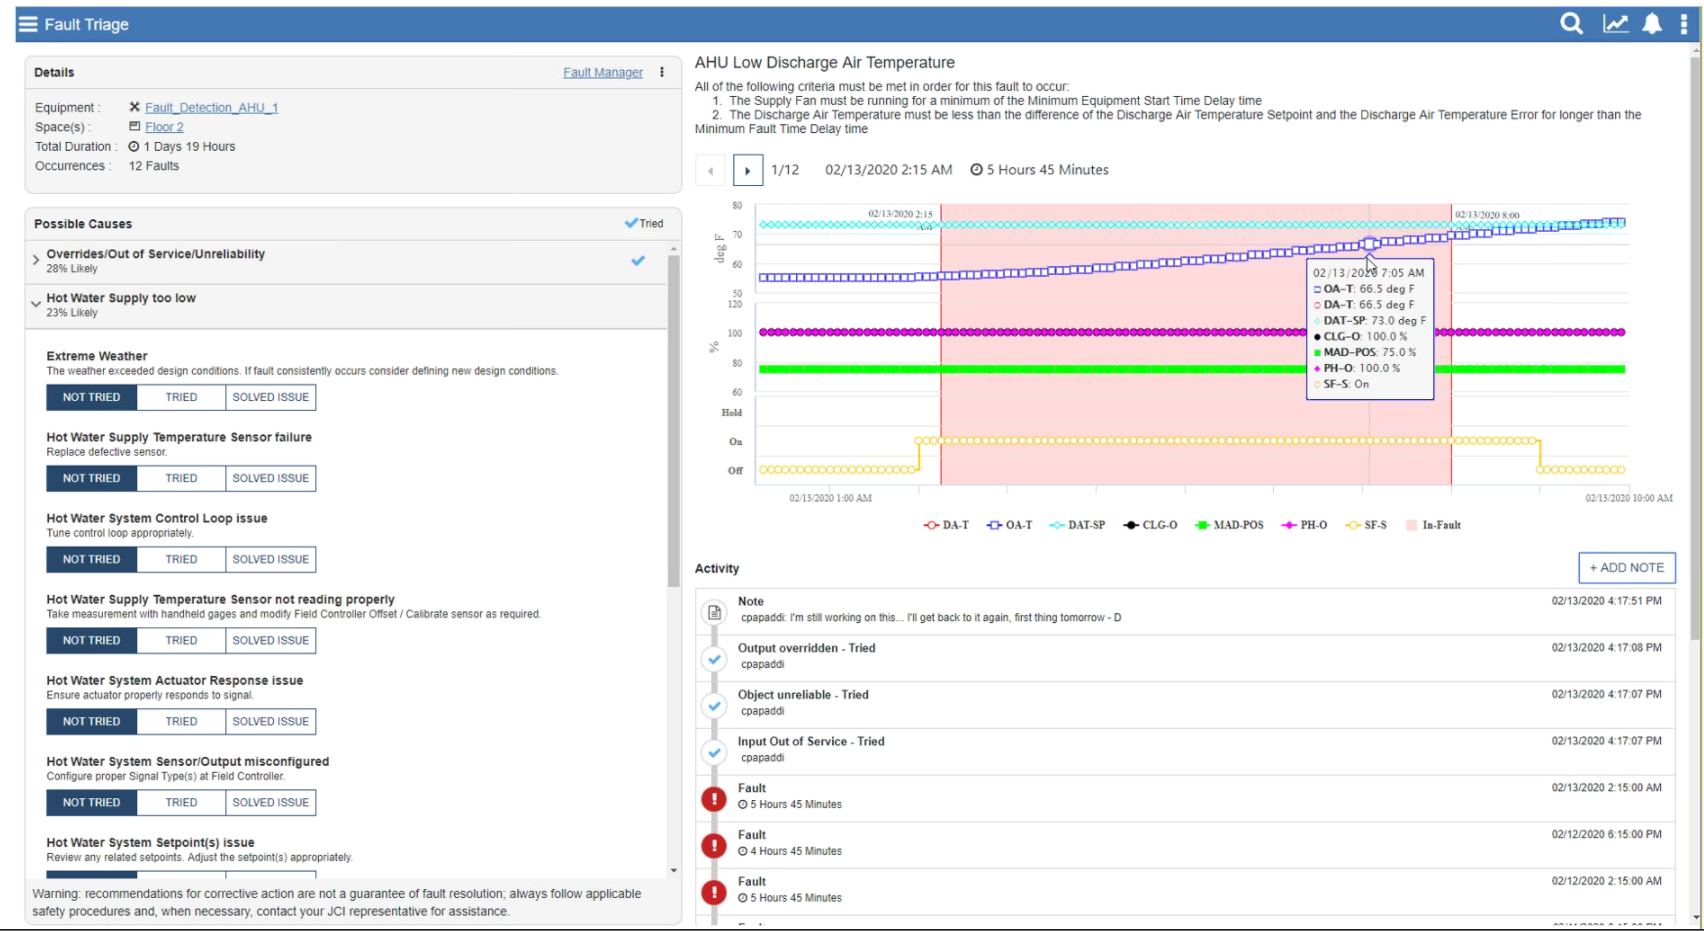The height and width of the screenshot is (931, 1704).
Task: Hide the MAD-POS green series in legend
Action: 1229,525
